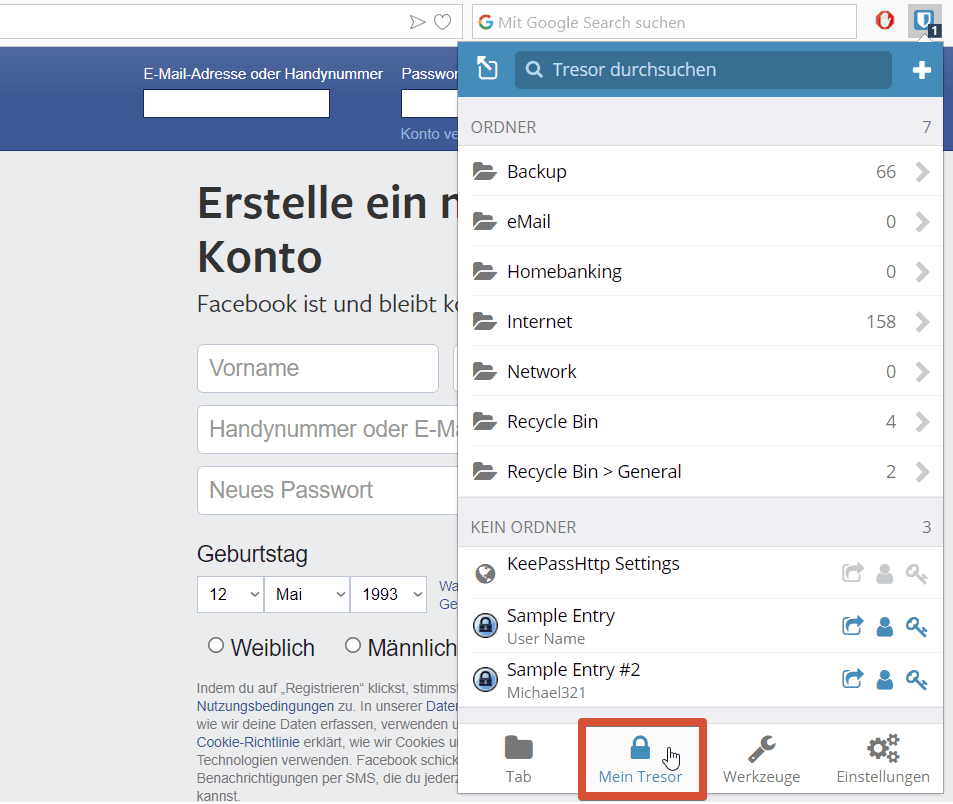This screenshot has height=804, width=953.
Task: Click key icon for KeePassHttp Settings
Action: (916, 573)
